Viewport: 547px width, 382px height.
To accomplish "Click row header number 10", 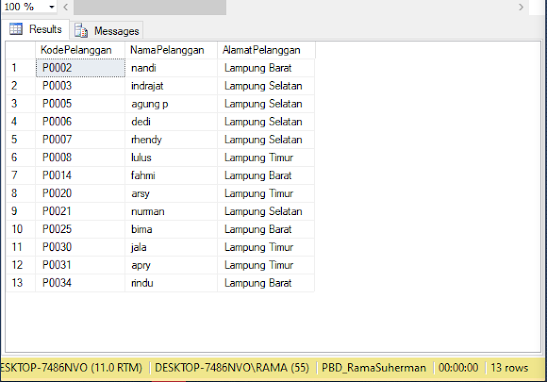I will (x=21, y=229).
